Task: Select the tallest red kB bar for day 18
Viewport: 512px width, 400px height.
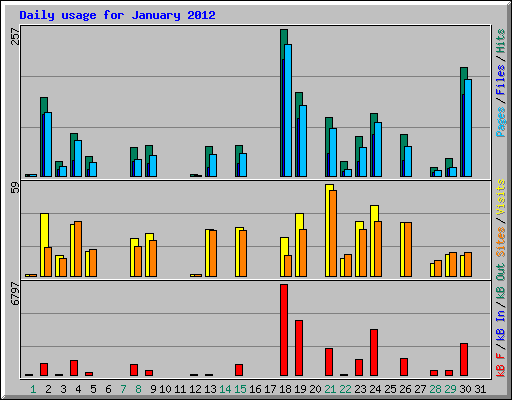Action: pos(284,330)
